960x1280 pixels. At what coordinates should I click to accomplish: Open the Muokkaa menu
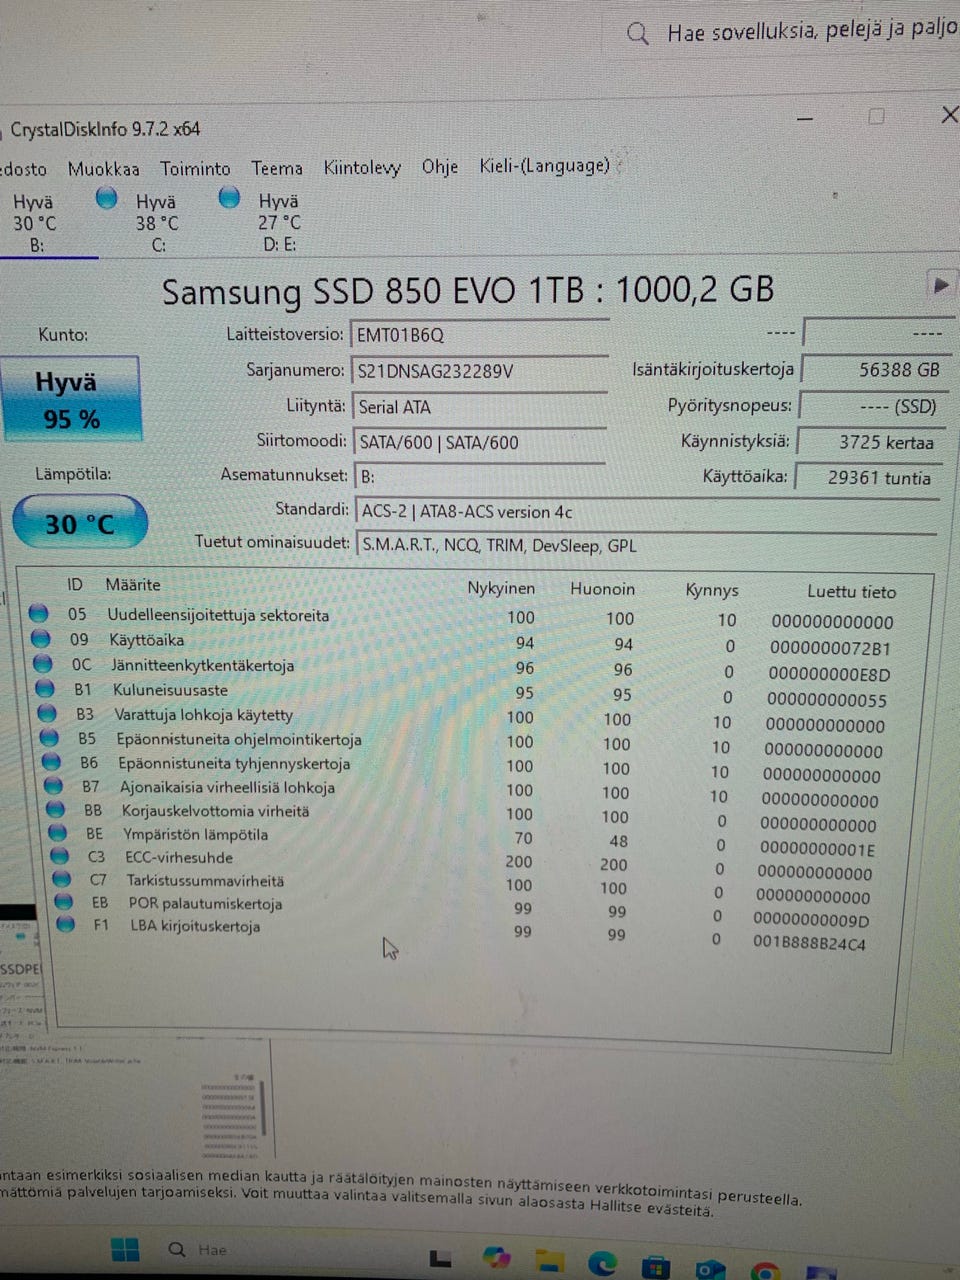(x=104, y=169)
